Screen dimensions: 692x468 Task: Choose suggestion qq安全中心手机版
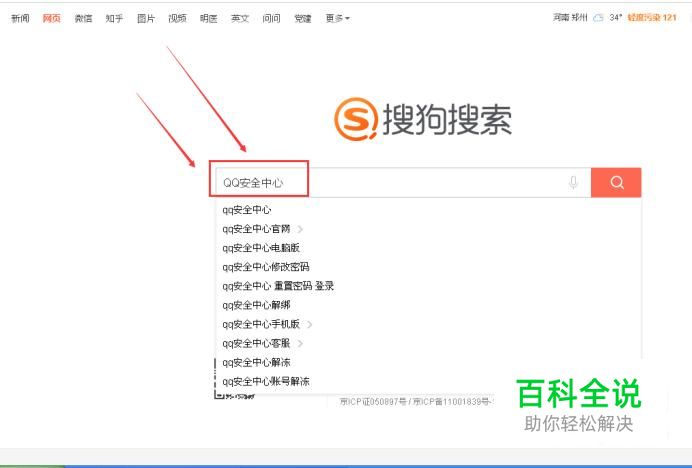(261, 324)
